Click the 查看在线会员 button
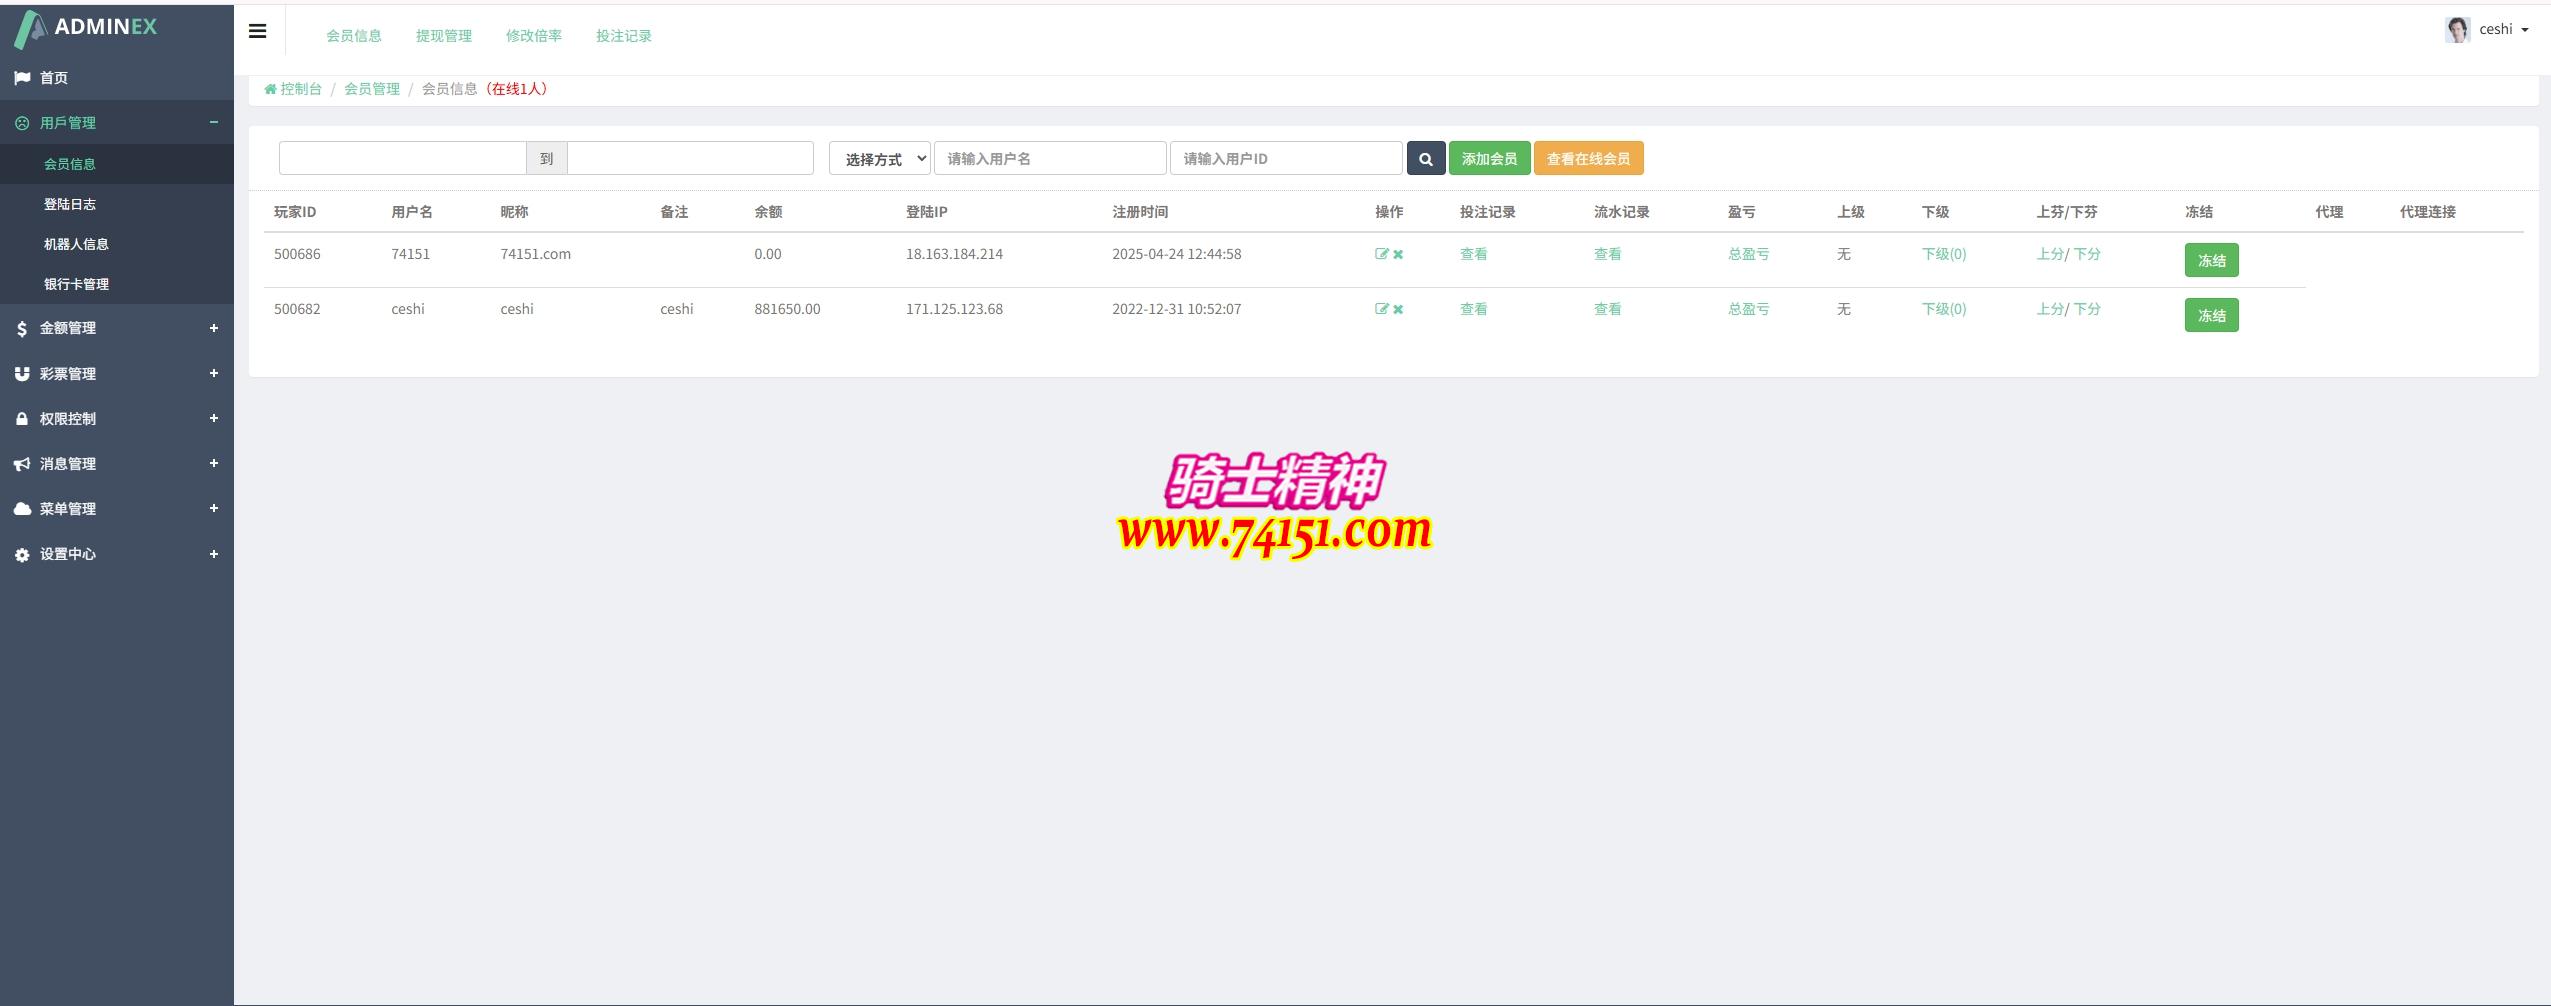 1587,159
